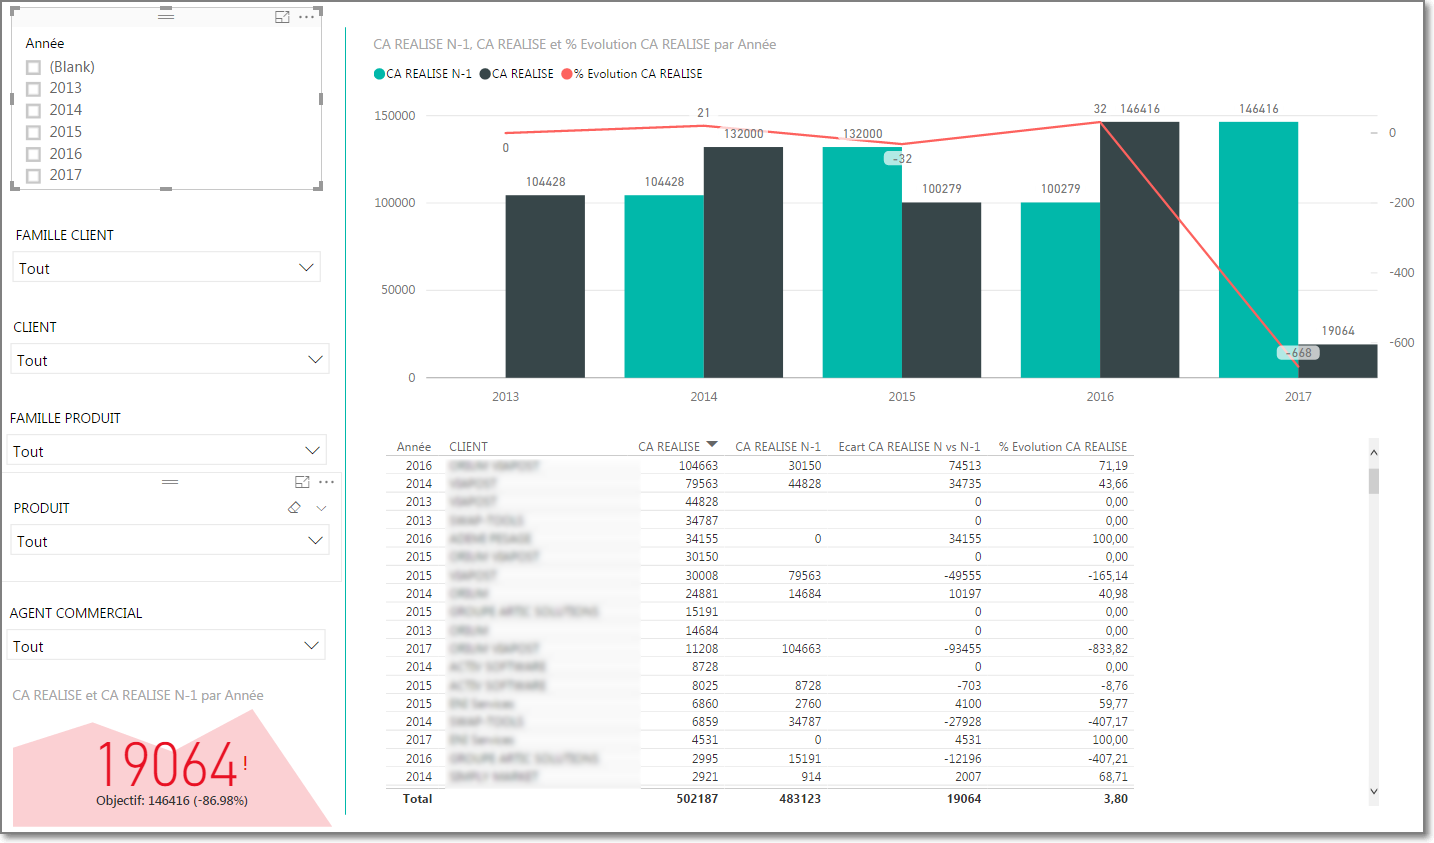Sort by % Evolution CA REALISE table header
The height and width of the screenshot is (843, 1434).
click(1063, 447)
